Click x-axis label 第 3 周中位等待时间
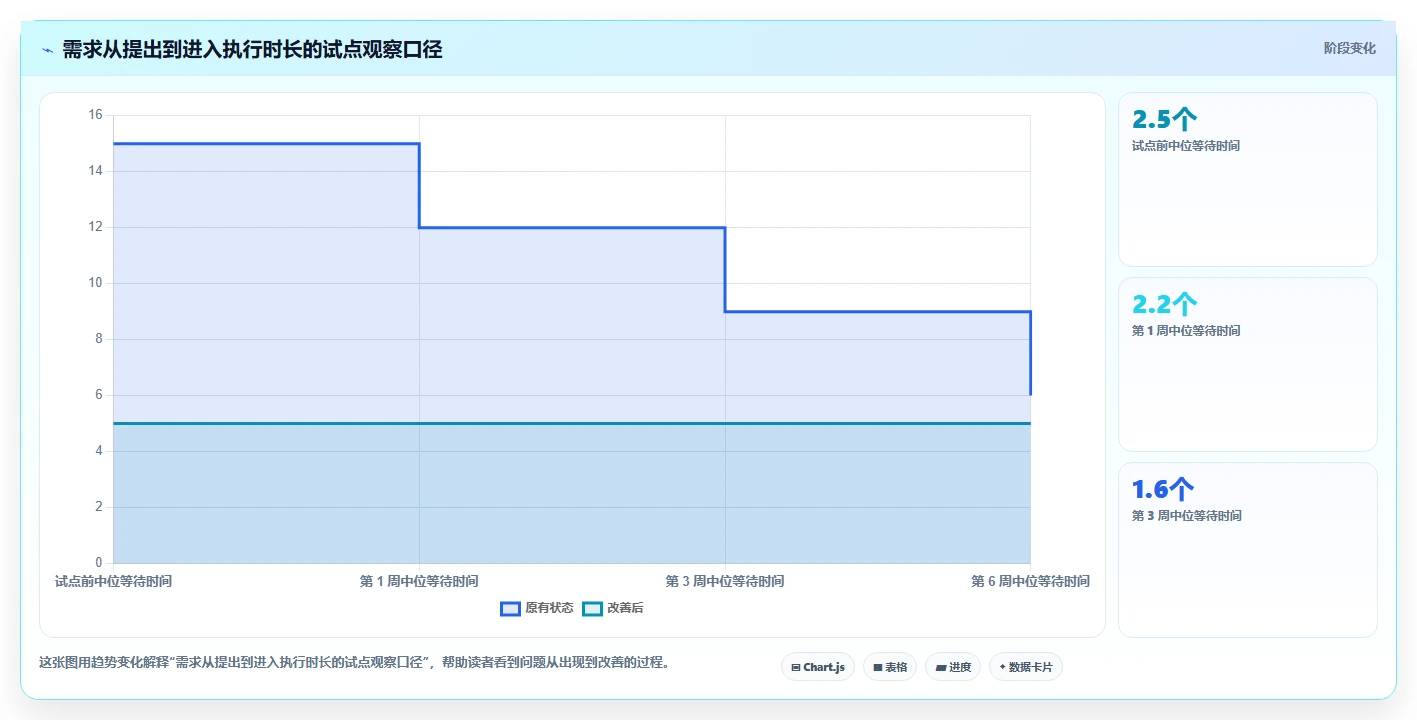This screenshot has width=1417, height=720. [725, 581]
